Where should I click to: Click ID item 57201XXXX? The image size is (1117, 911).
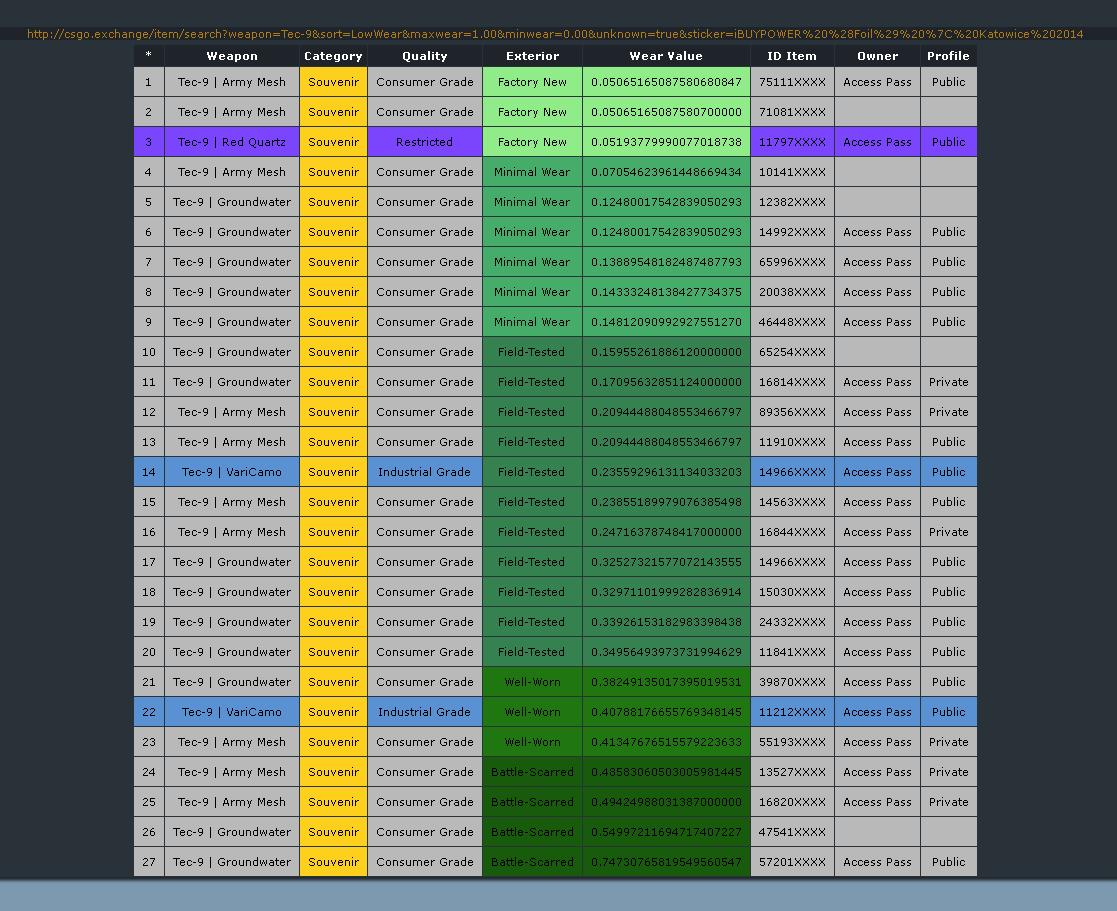[x=791, y=862]
